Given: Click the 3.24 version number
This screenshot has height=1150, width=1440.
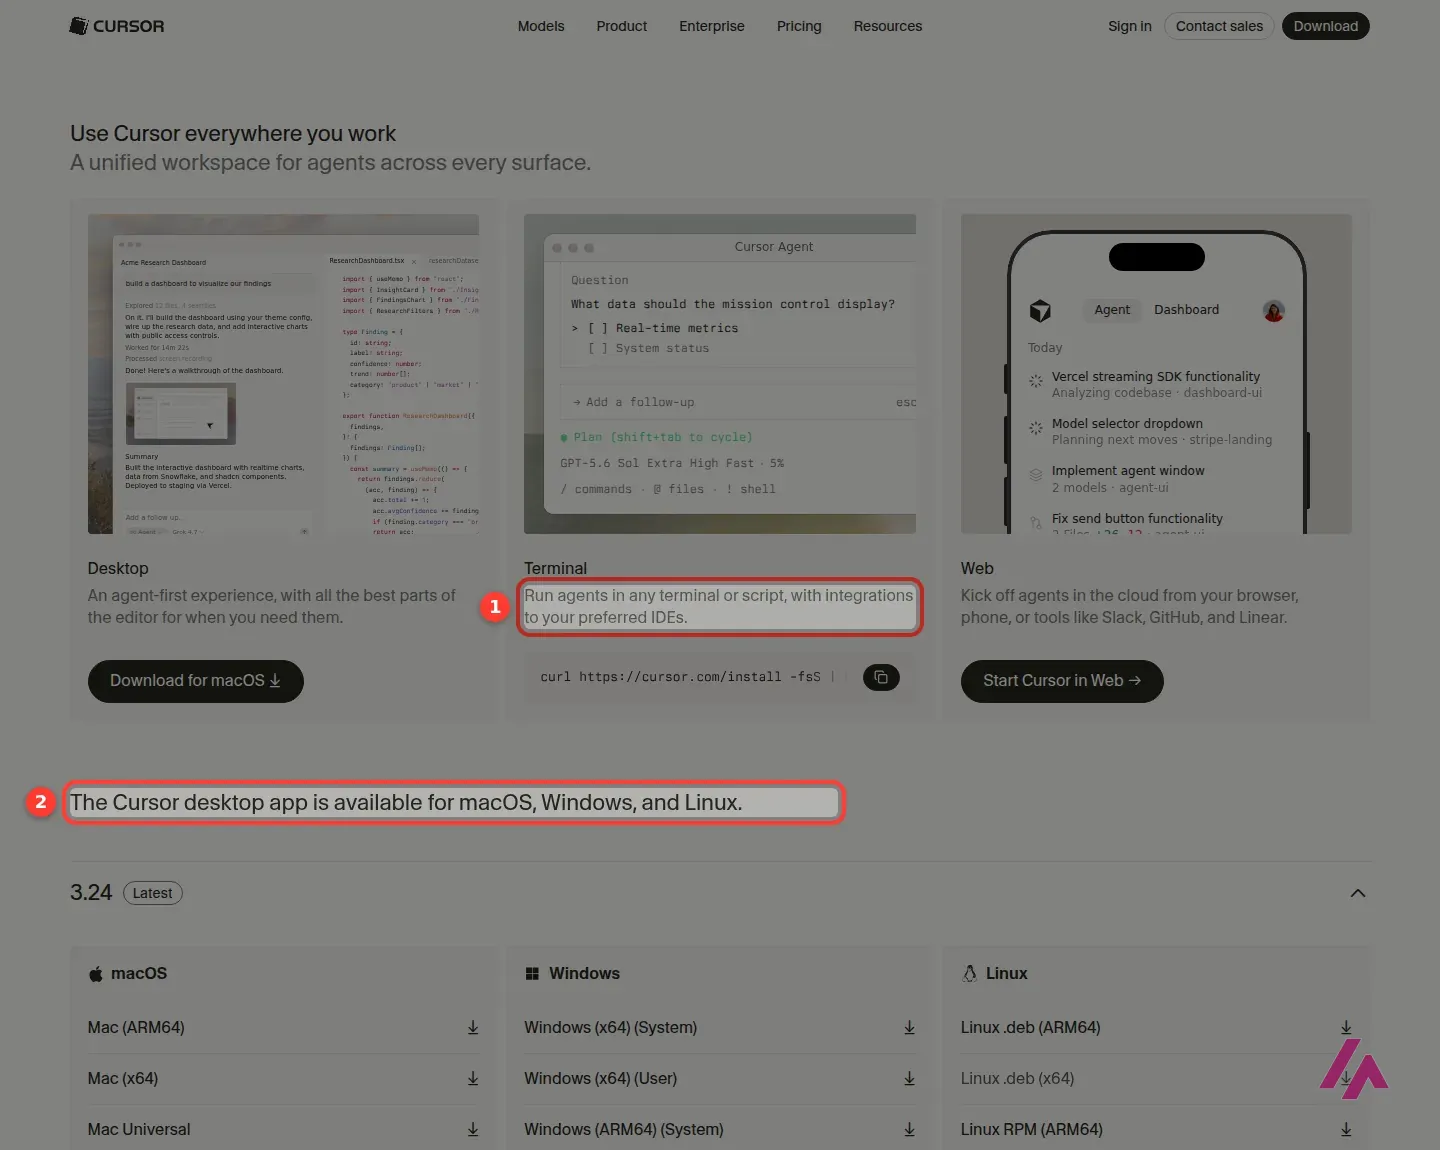Looking at the screenshot, I should [x=91, y=893].
